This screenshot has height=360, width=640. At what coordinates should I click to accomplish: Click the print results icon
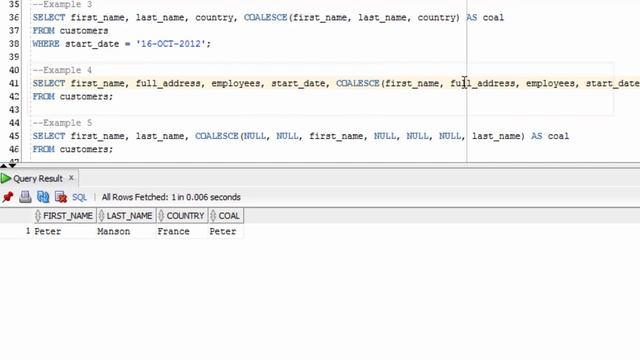[25, 197]
